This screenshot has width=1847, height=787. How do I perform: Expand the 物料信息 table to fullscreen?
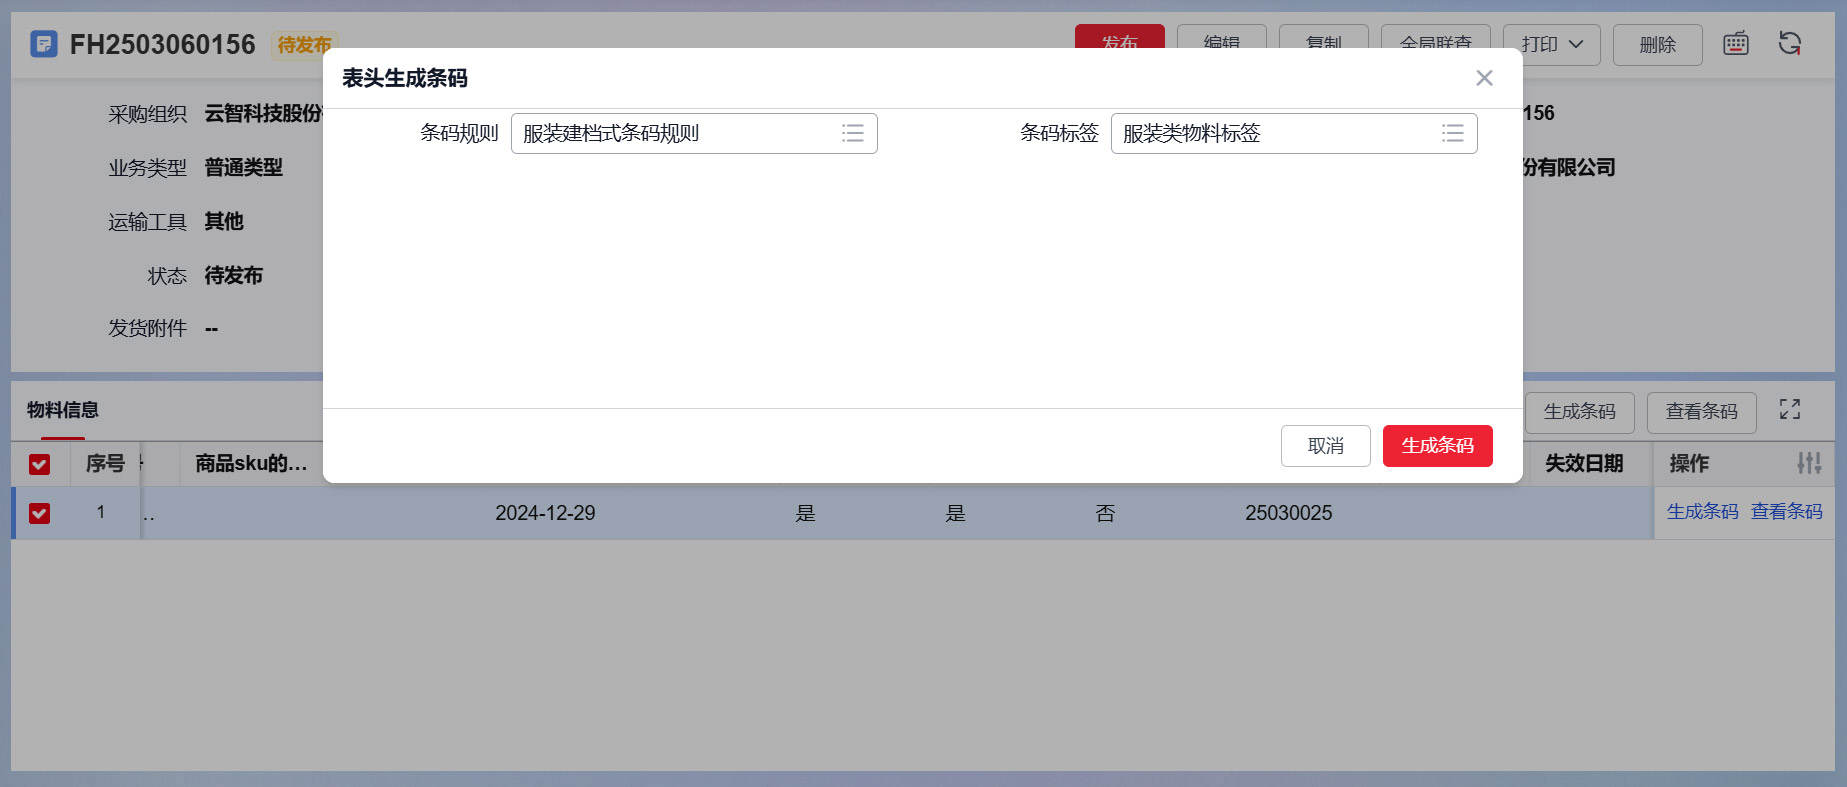point(1789,410)
